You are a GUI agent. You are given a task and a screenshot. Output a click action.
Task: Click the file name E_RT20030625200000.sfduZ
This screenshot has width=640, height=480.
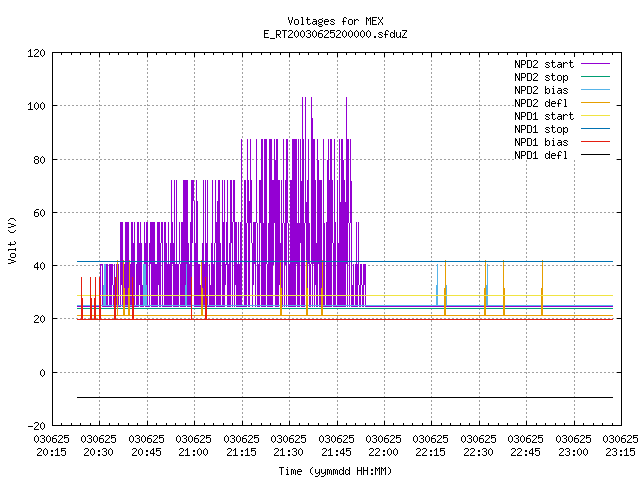(335, 34)
